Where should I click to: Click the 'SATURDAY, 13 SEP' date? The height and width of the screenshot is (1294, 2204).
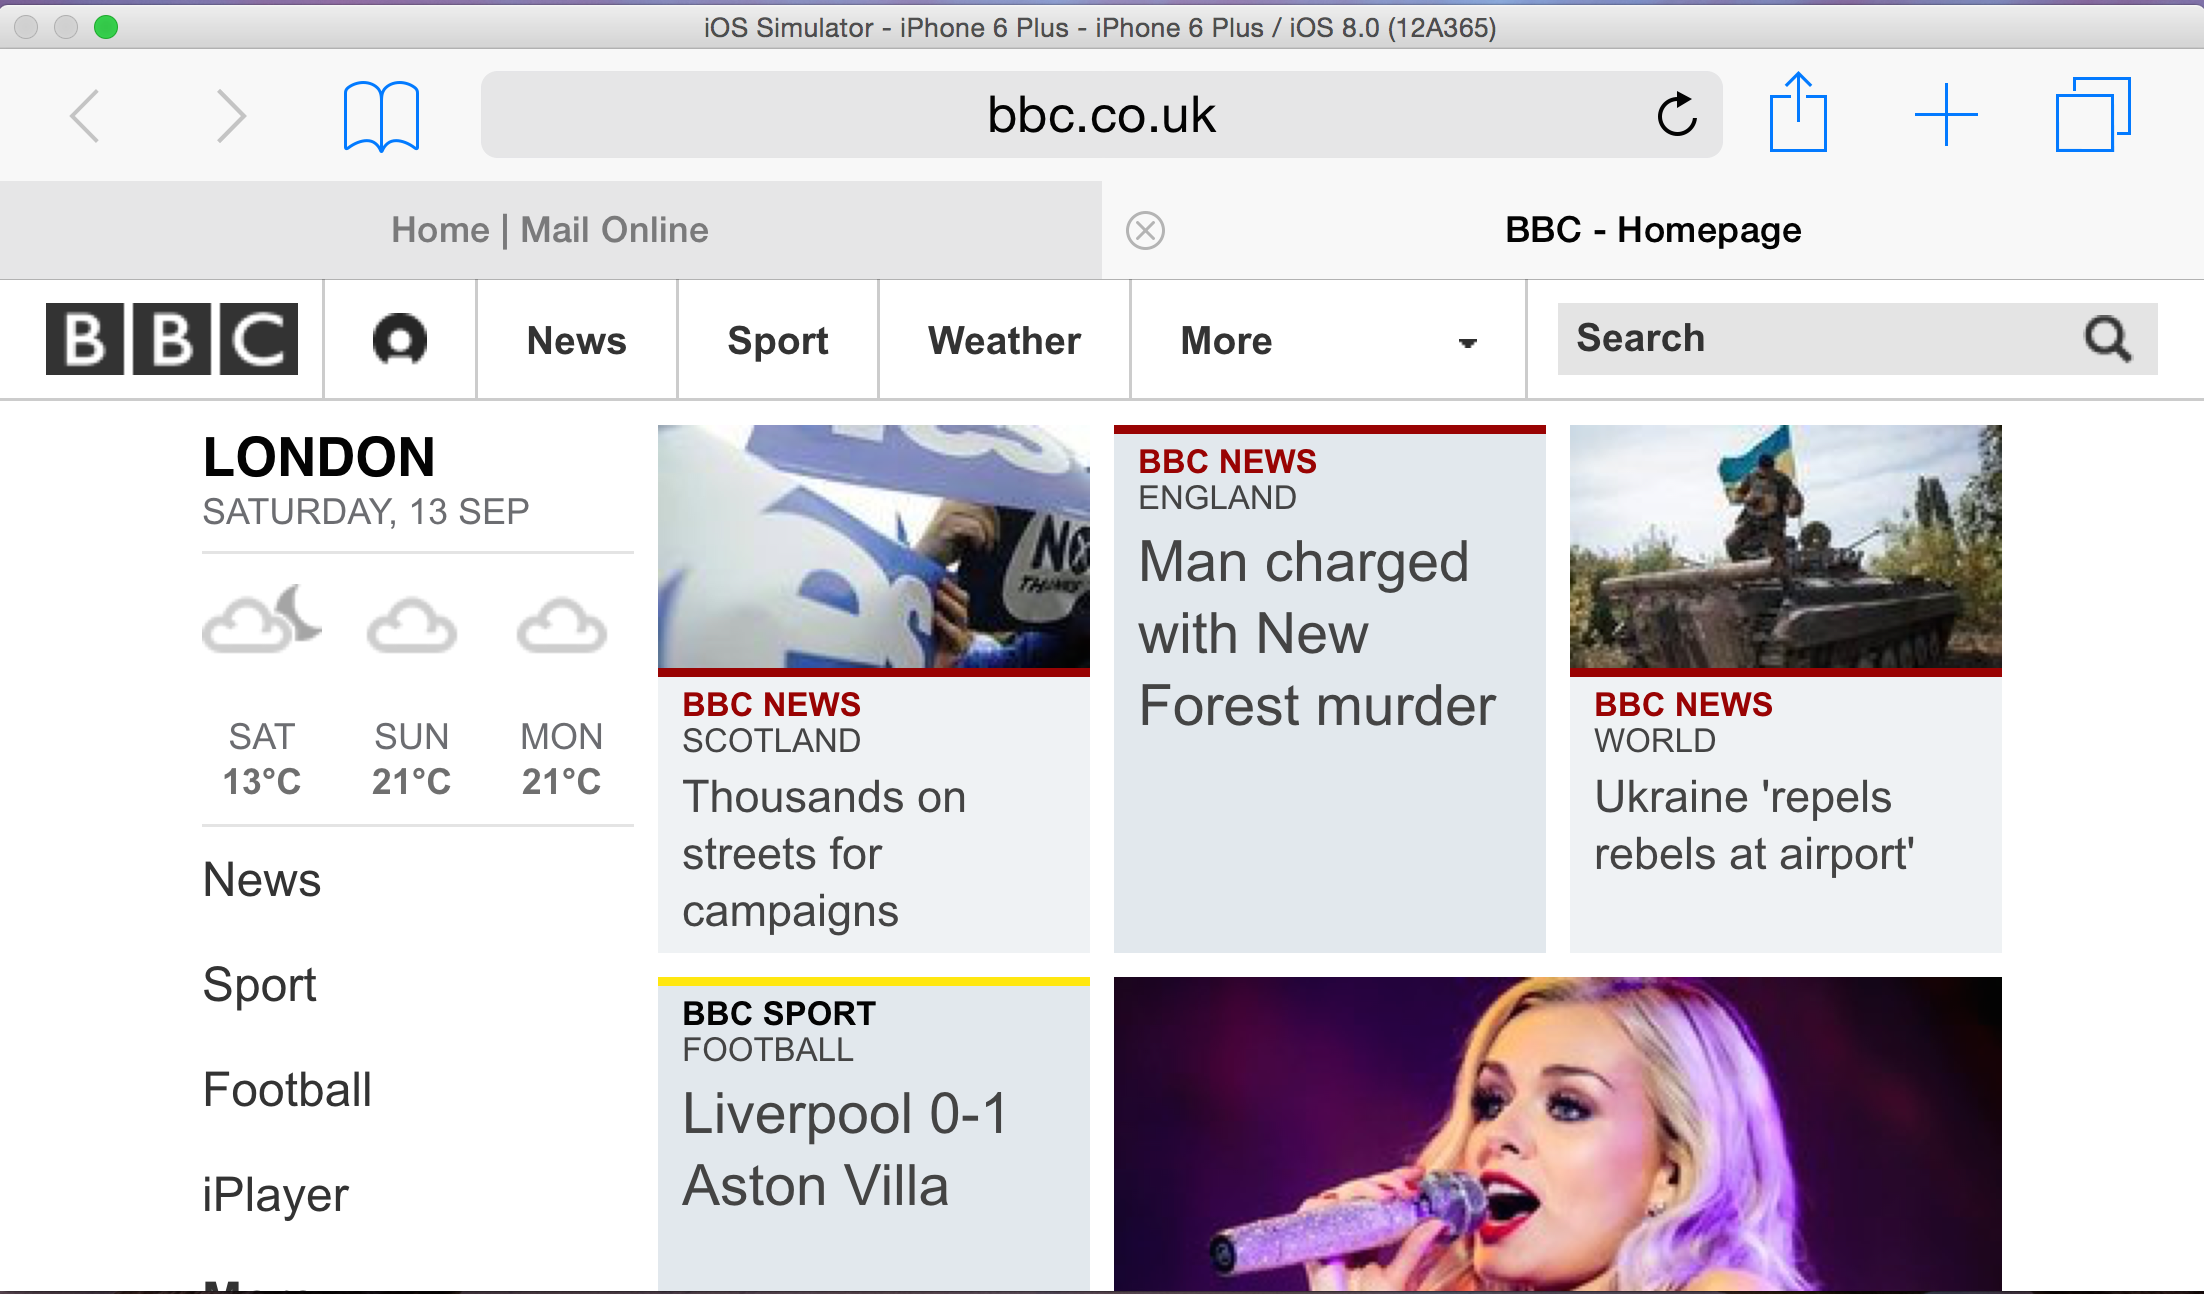coord(366,512)
